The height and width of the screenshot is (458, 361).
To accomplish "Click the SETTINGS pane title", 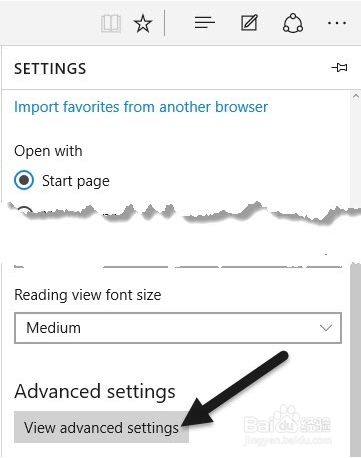I will (50, 69).
